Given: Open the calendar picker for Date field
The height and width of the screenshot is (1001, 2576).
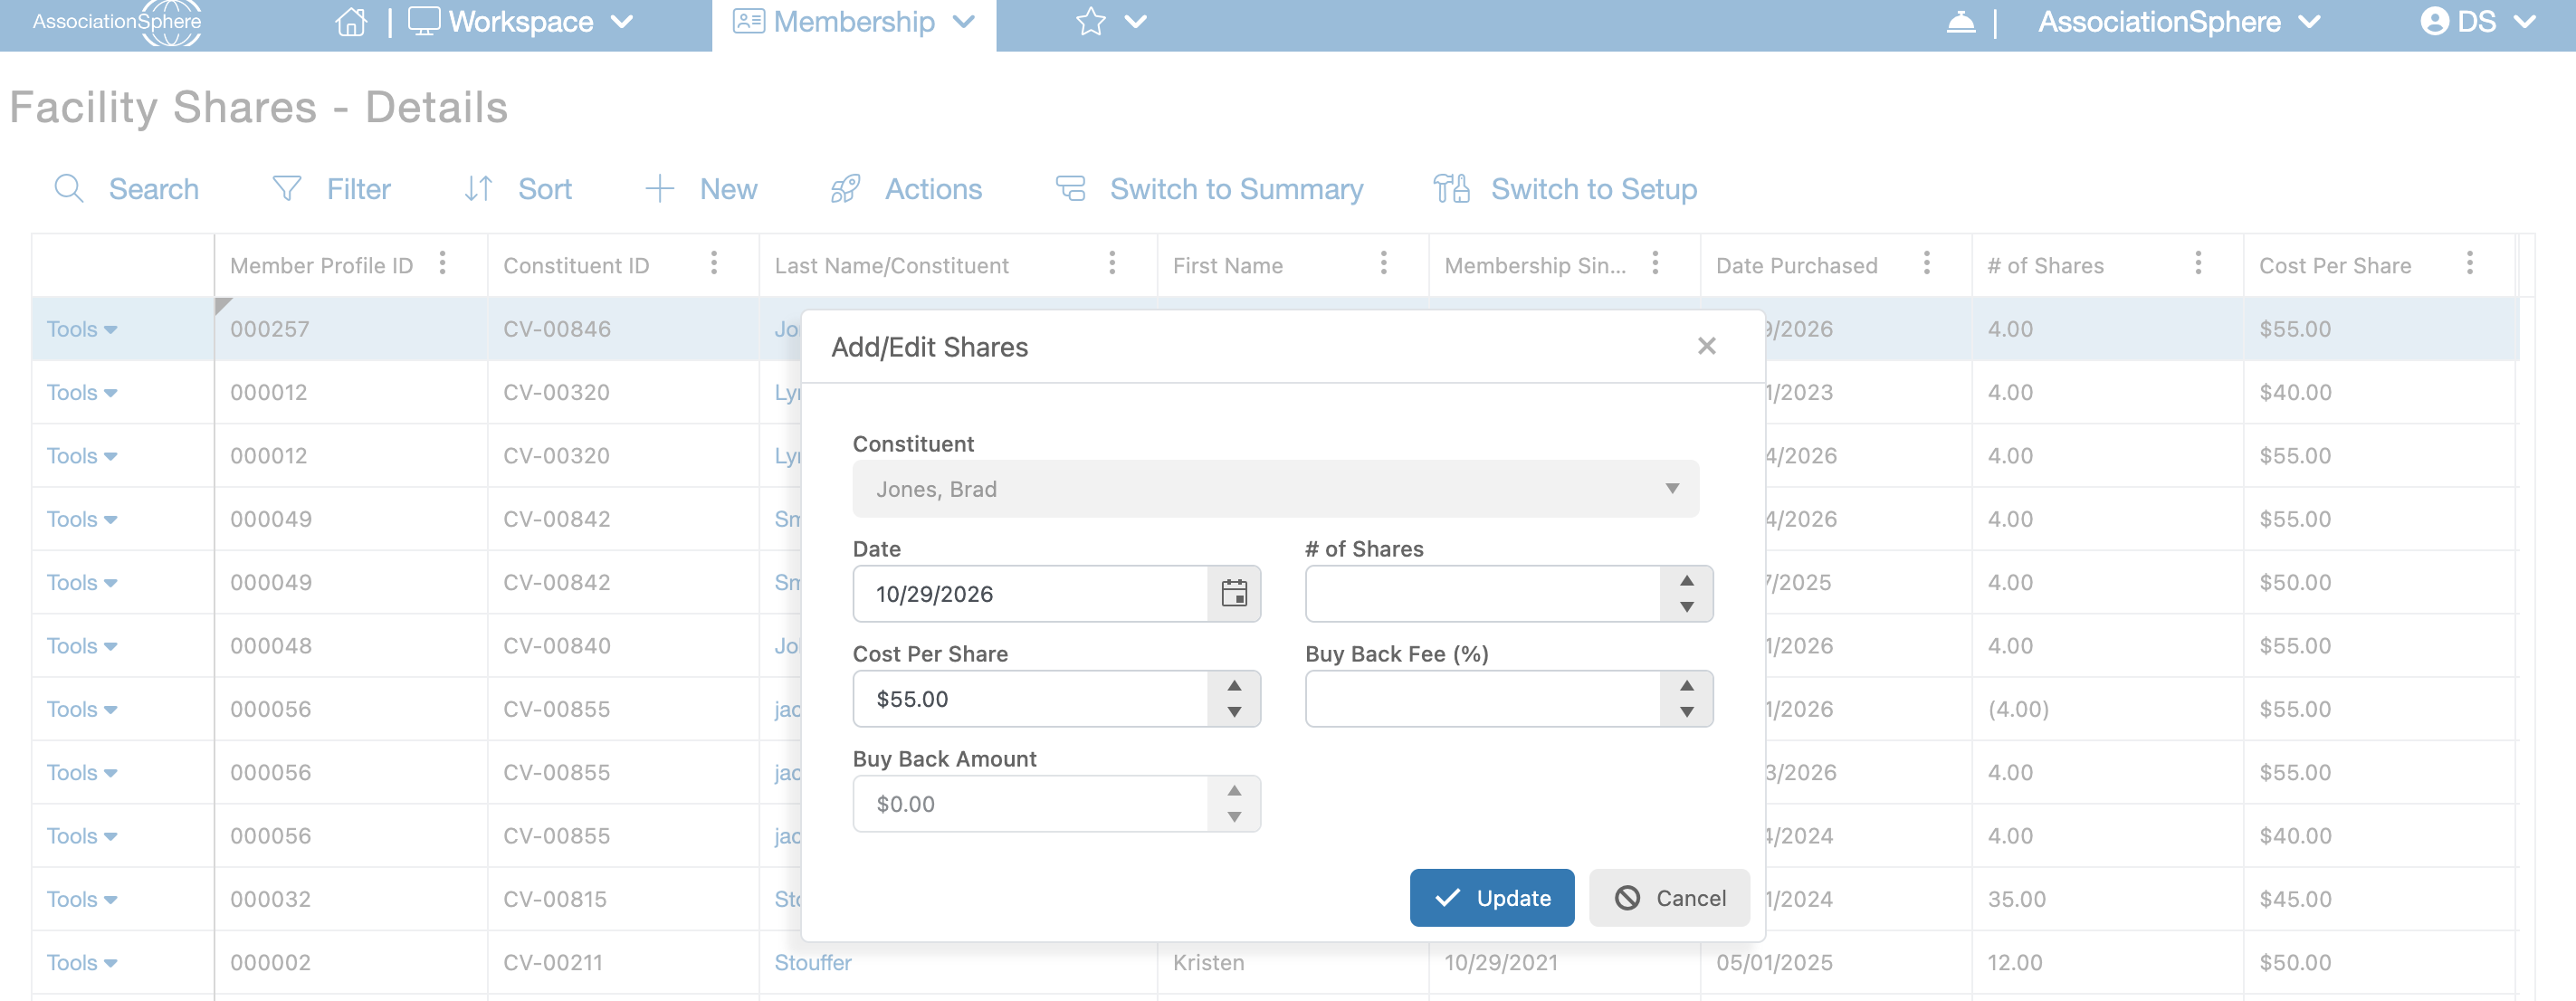Looking at the screenshot, I should [1234, 594].
